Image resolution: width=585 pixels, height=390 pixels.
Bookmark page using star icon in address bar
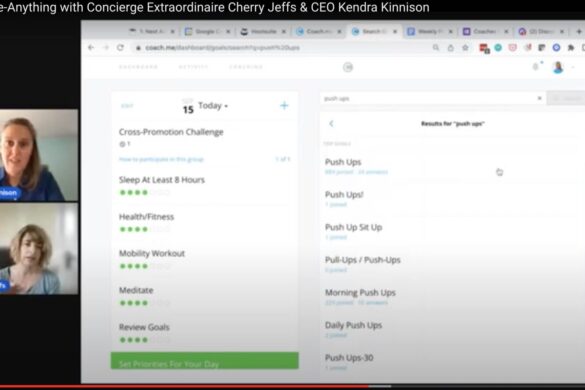(465, 48)
